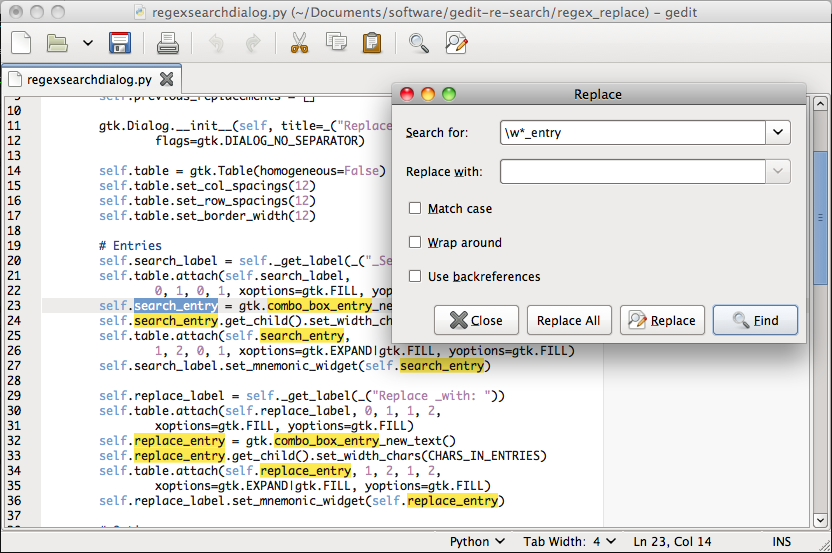The height and width of the screenshot is (553, 832).
Task: Click line number 14 in the gutter
Action: click(x=14, y=171)
